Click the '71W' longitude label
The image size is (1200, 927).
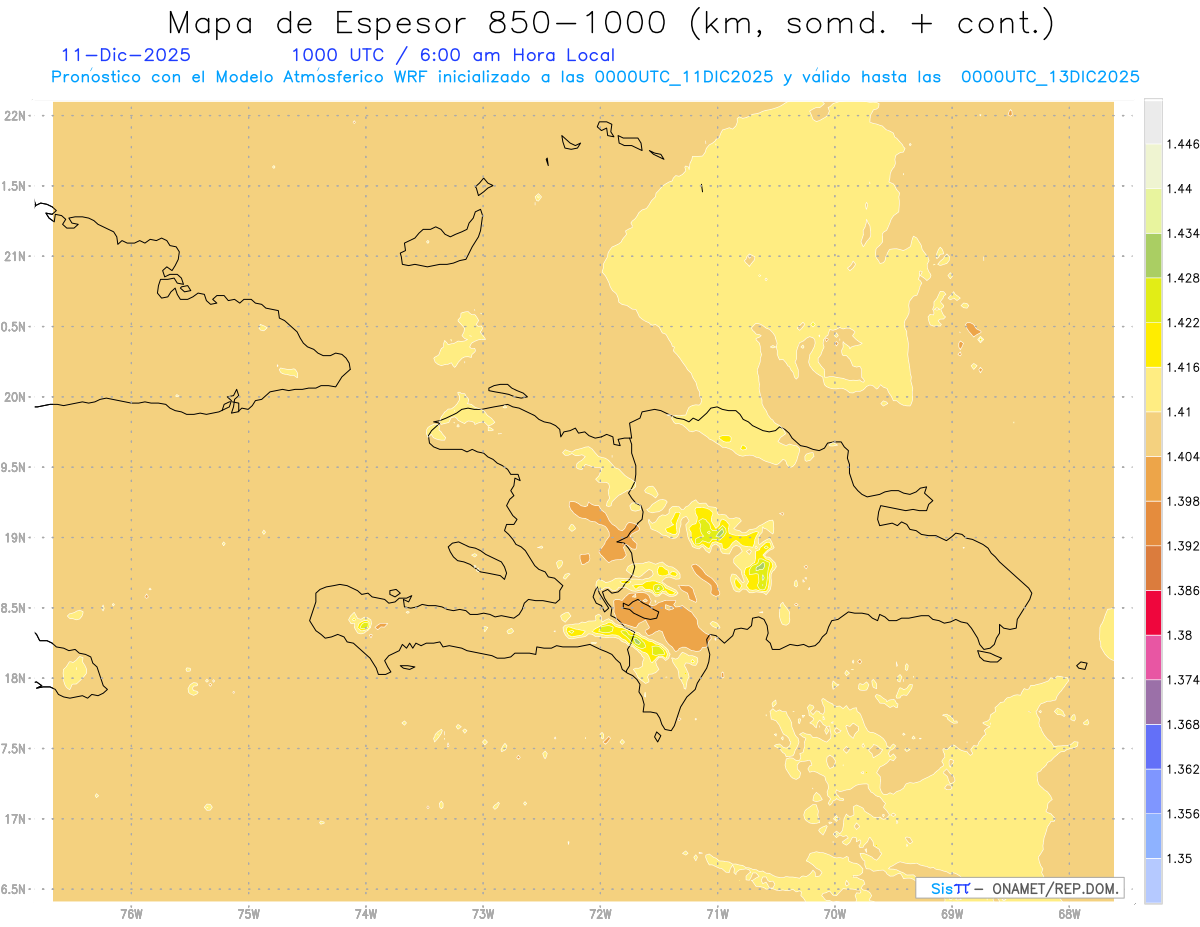tap(718, 914)
